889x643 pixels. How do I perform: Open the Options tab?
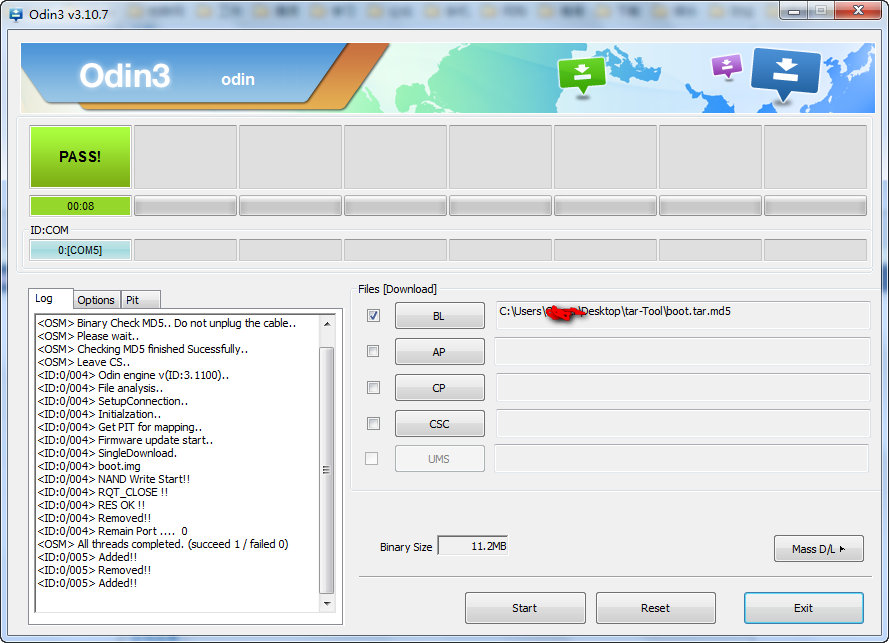tap(96, 300)
